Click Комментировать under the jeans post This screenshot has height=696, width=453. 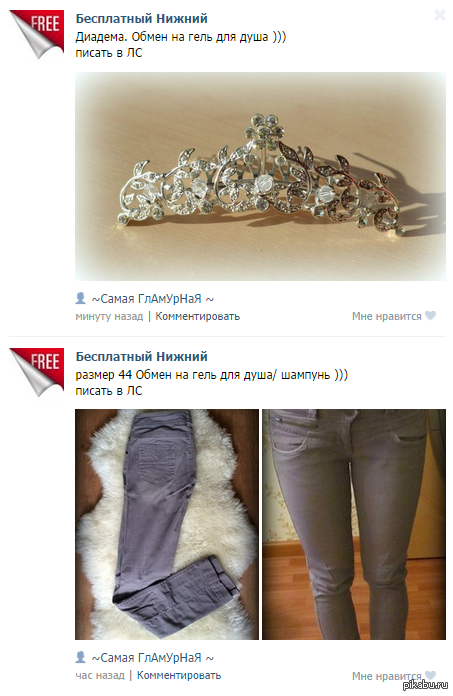click(179, 675)
